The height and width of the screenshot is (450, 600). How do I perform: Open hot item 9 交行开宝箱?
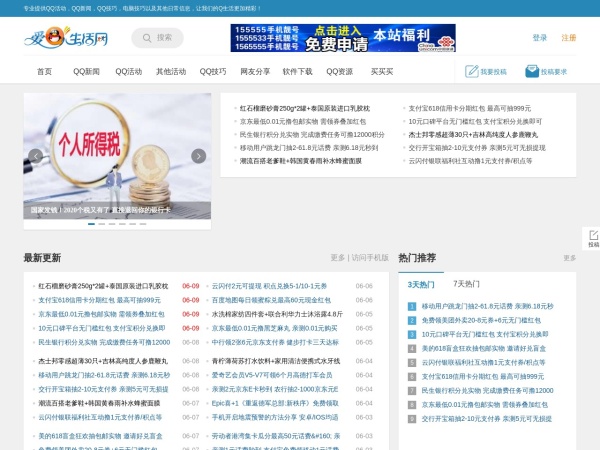tap(487, 419)
